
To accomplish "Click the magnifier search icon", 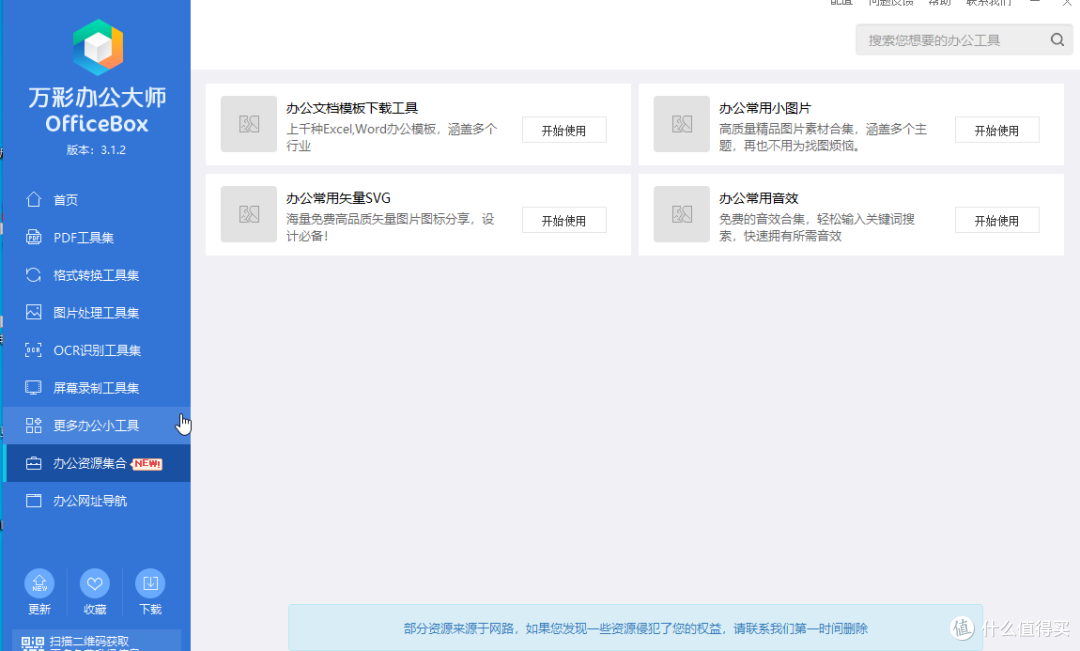I will [x=1057, y=40].
